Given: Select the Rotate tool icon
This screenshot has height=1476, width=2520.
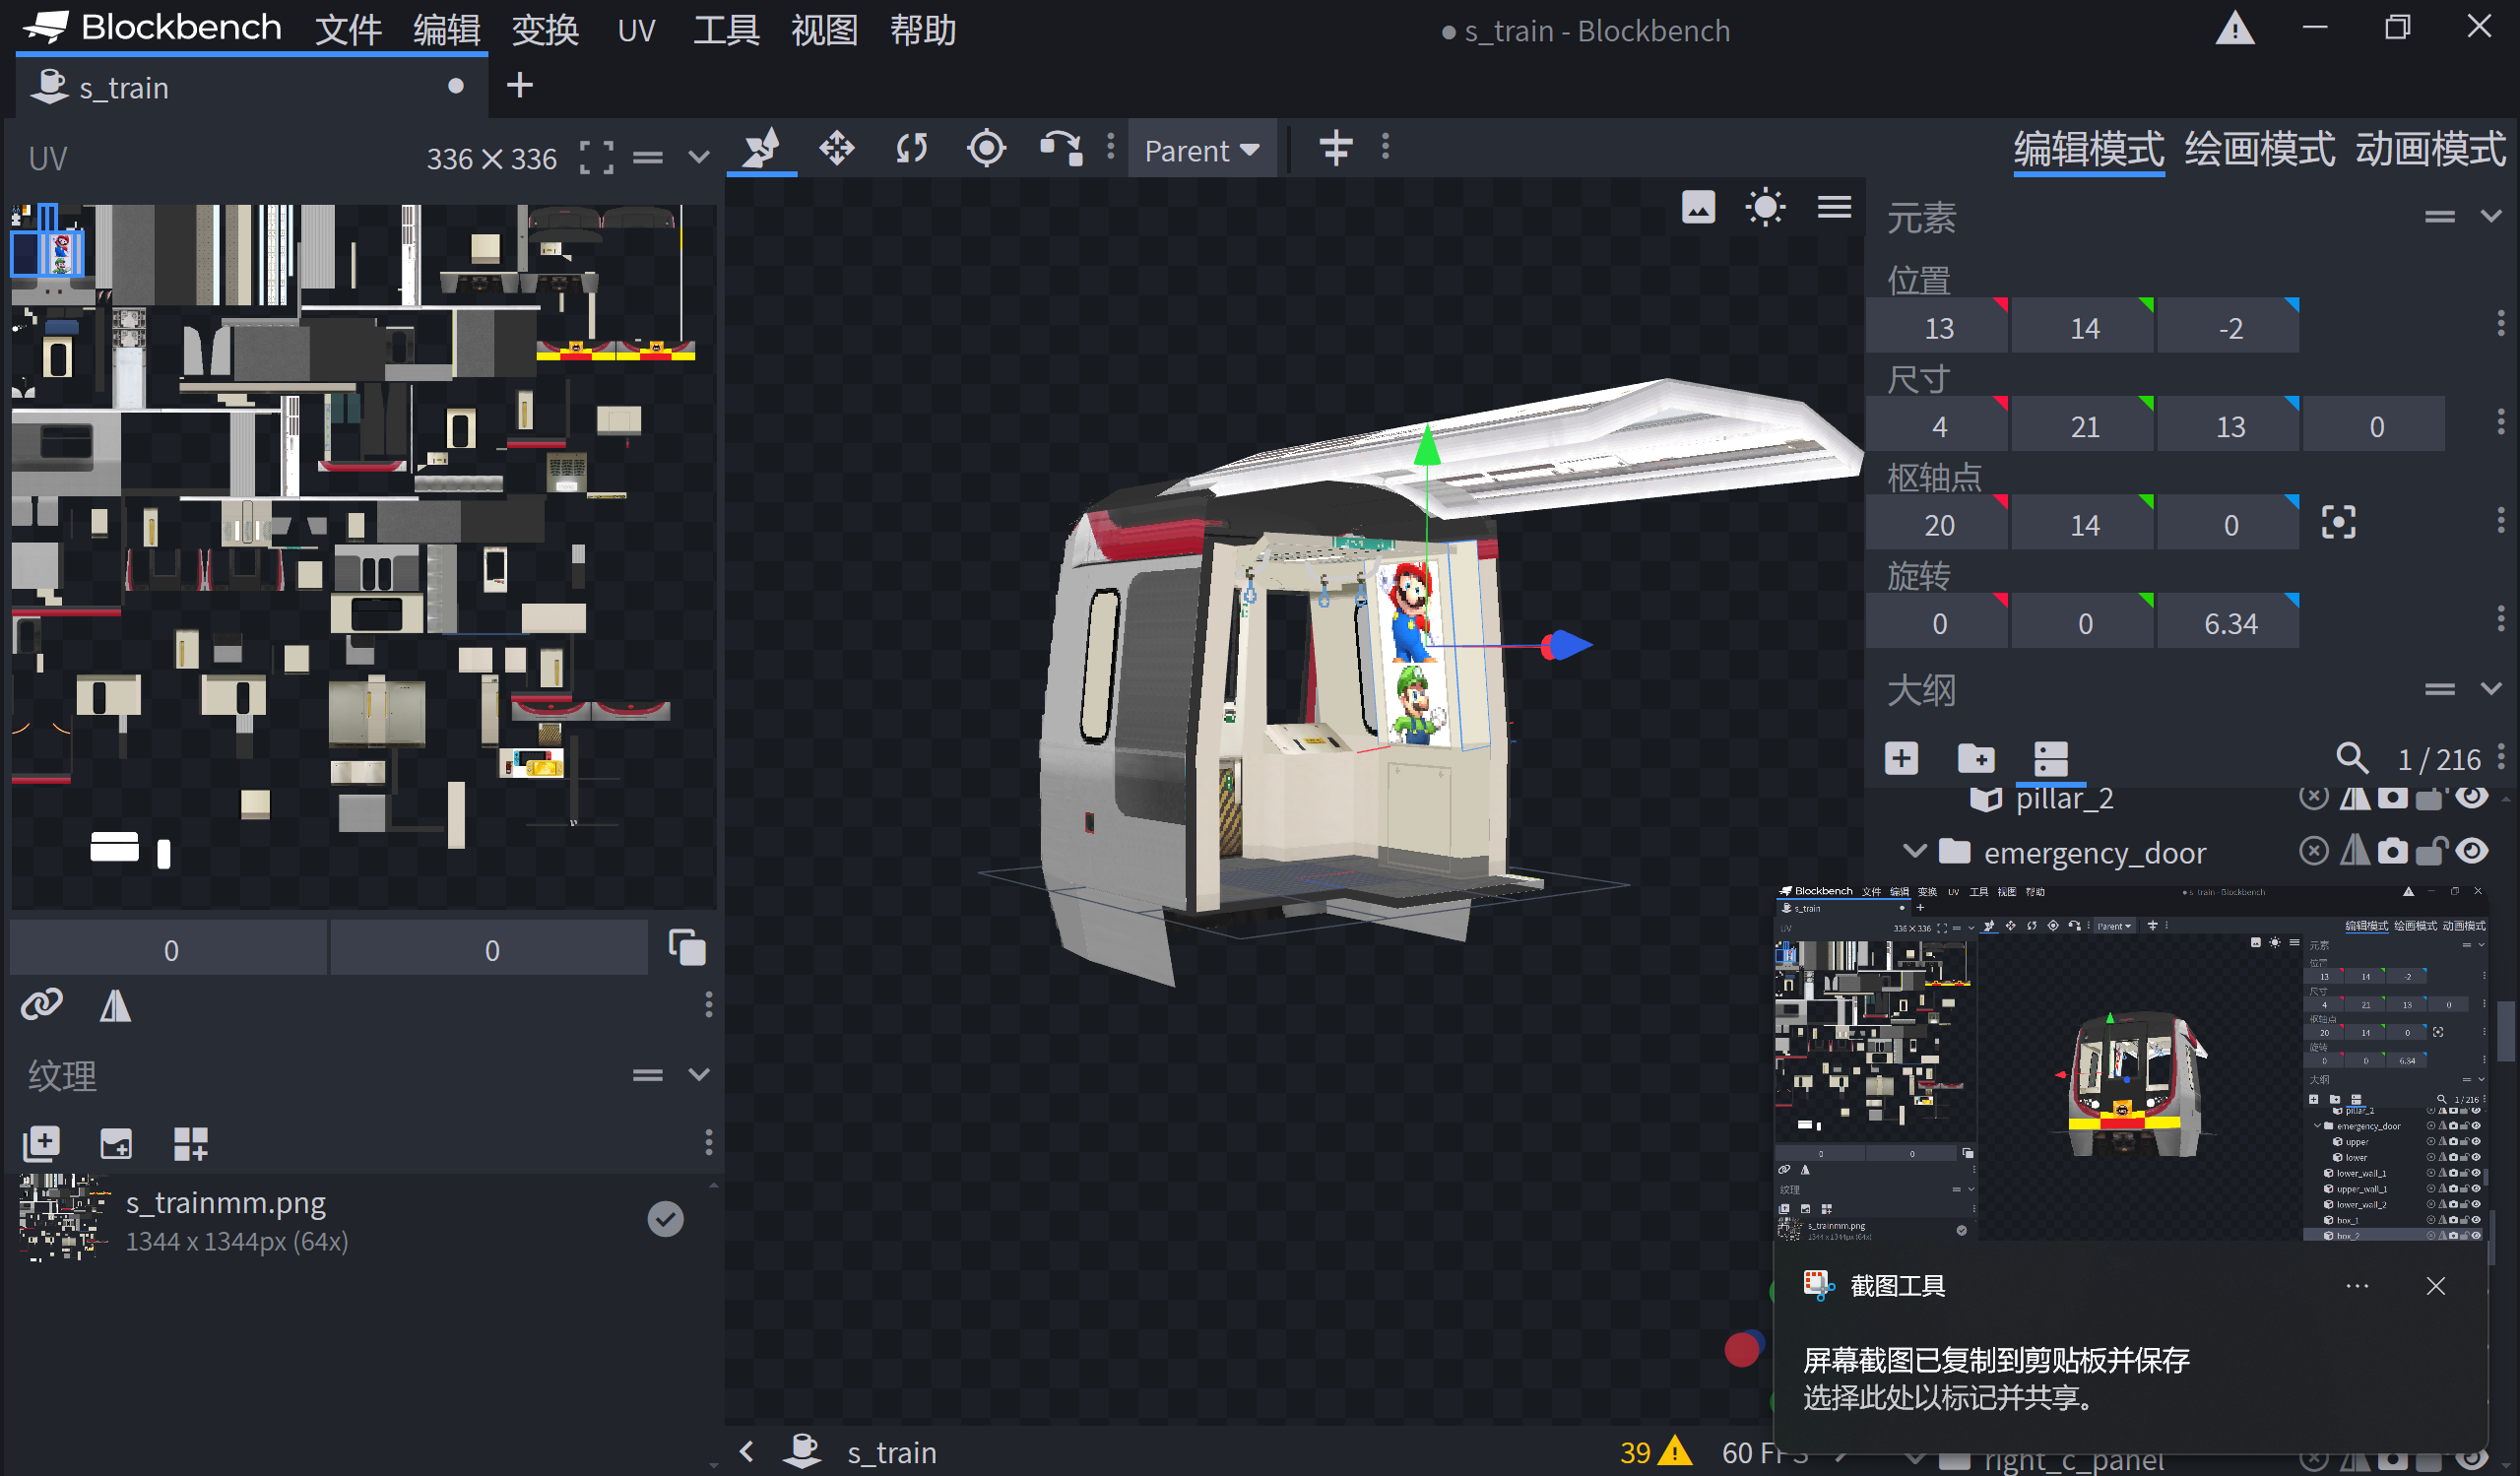Looking at the screenshot, I should click(912, 149).
